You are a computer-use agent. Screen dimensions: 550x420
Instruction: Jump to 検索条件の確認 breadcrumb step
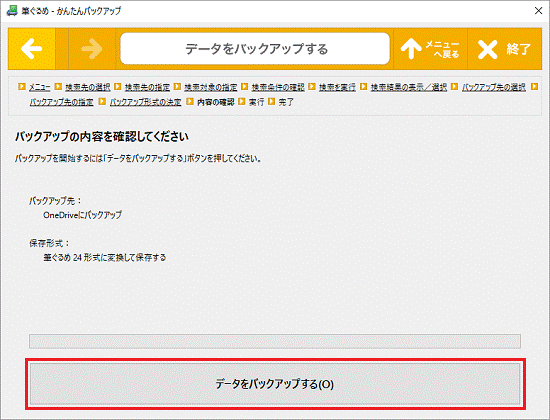click(278, 87)
